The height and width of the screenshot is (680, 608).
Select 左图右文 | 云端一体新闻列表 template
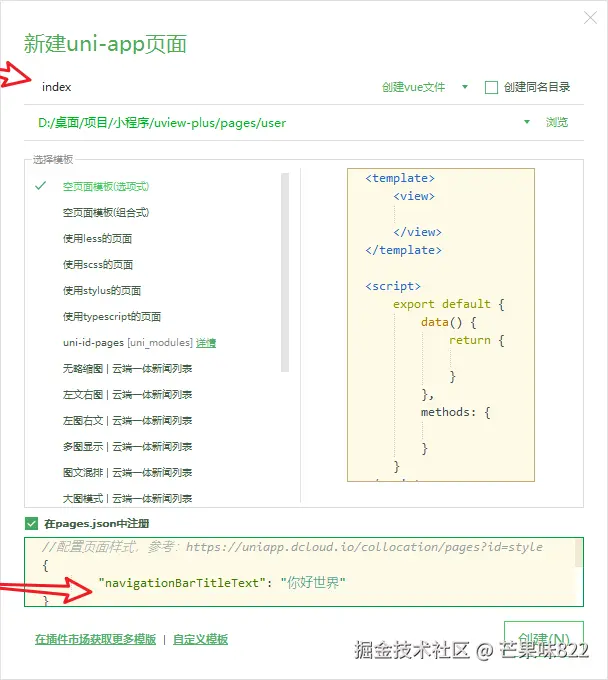(127, 421)
